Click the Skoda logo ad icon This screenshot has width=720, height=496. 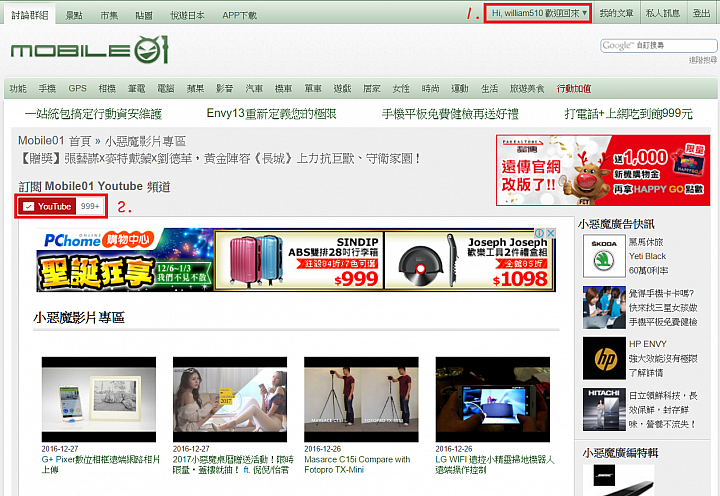coord(604,256)
